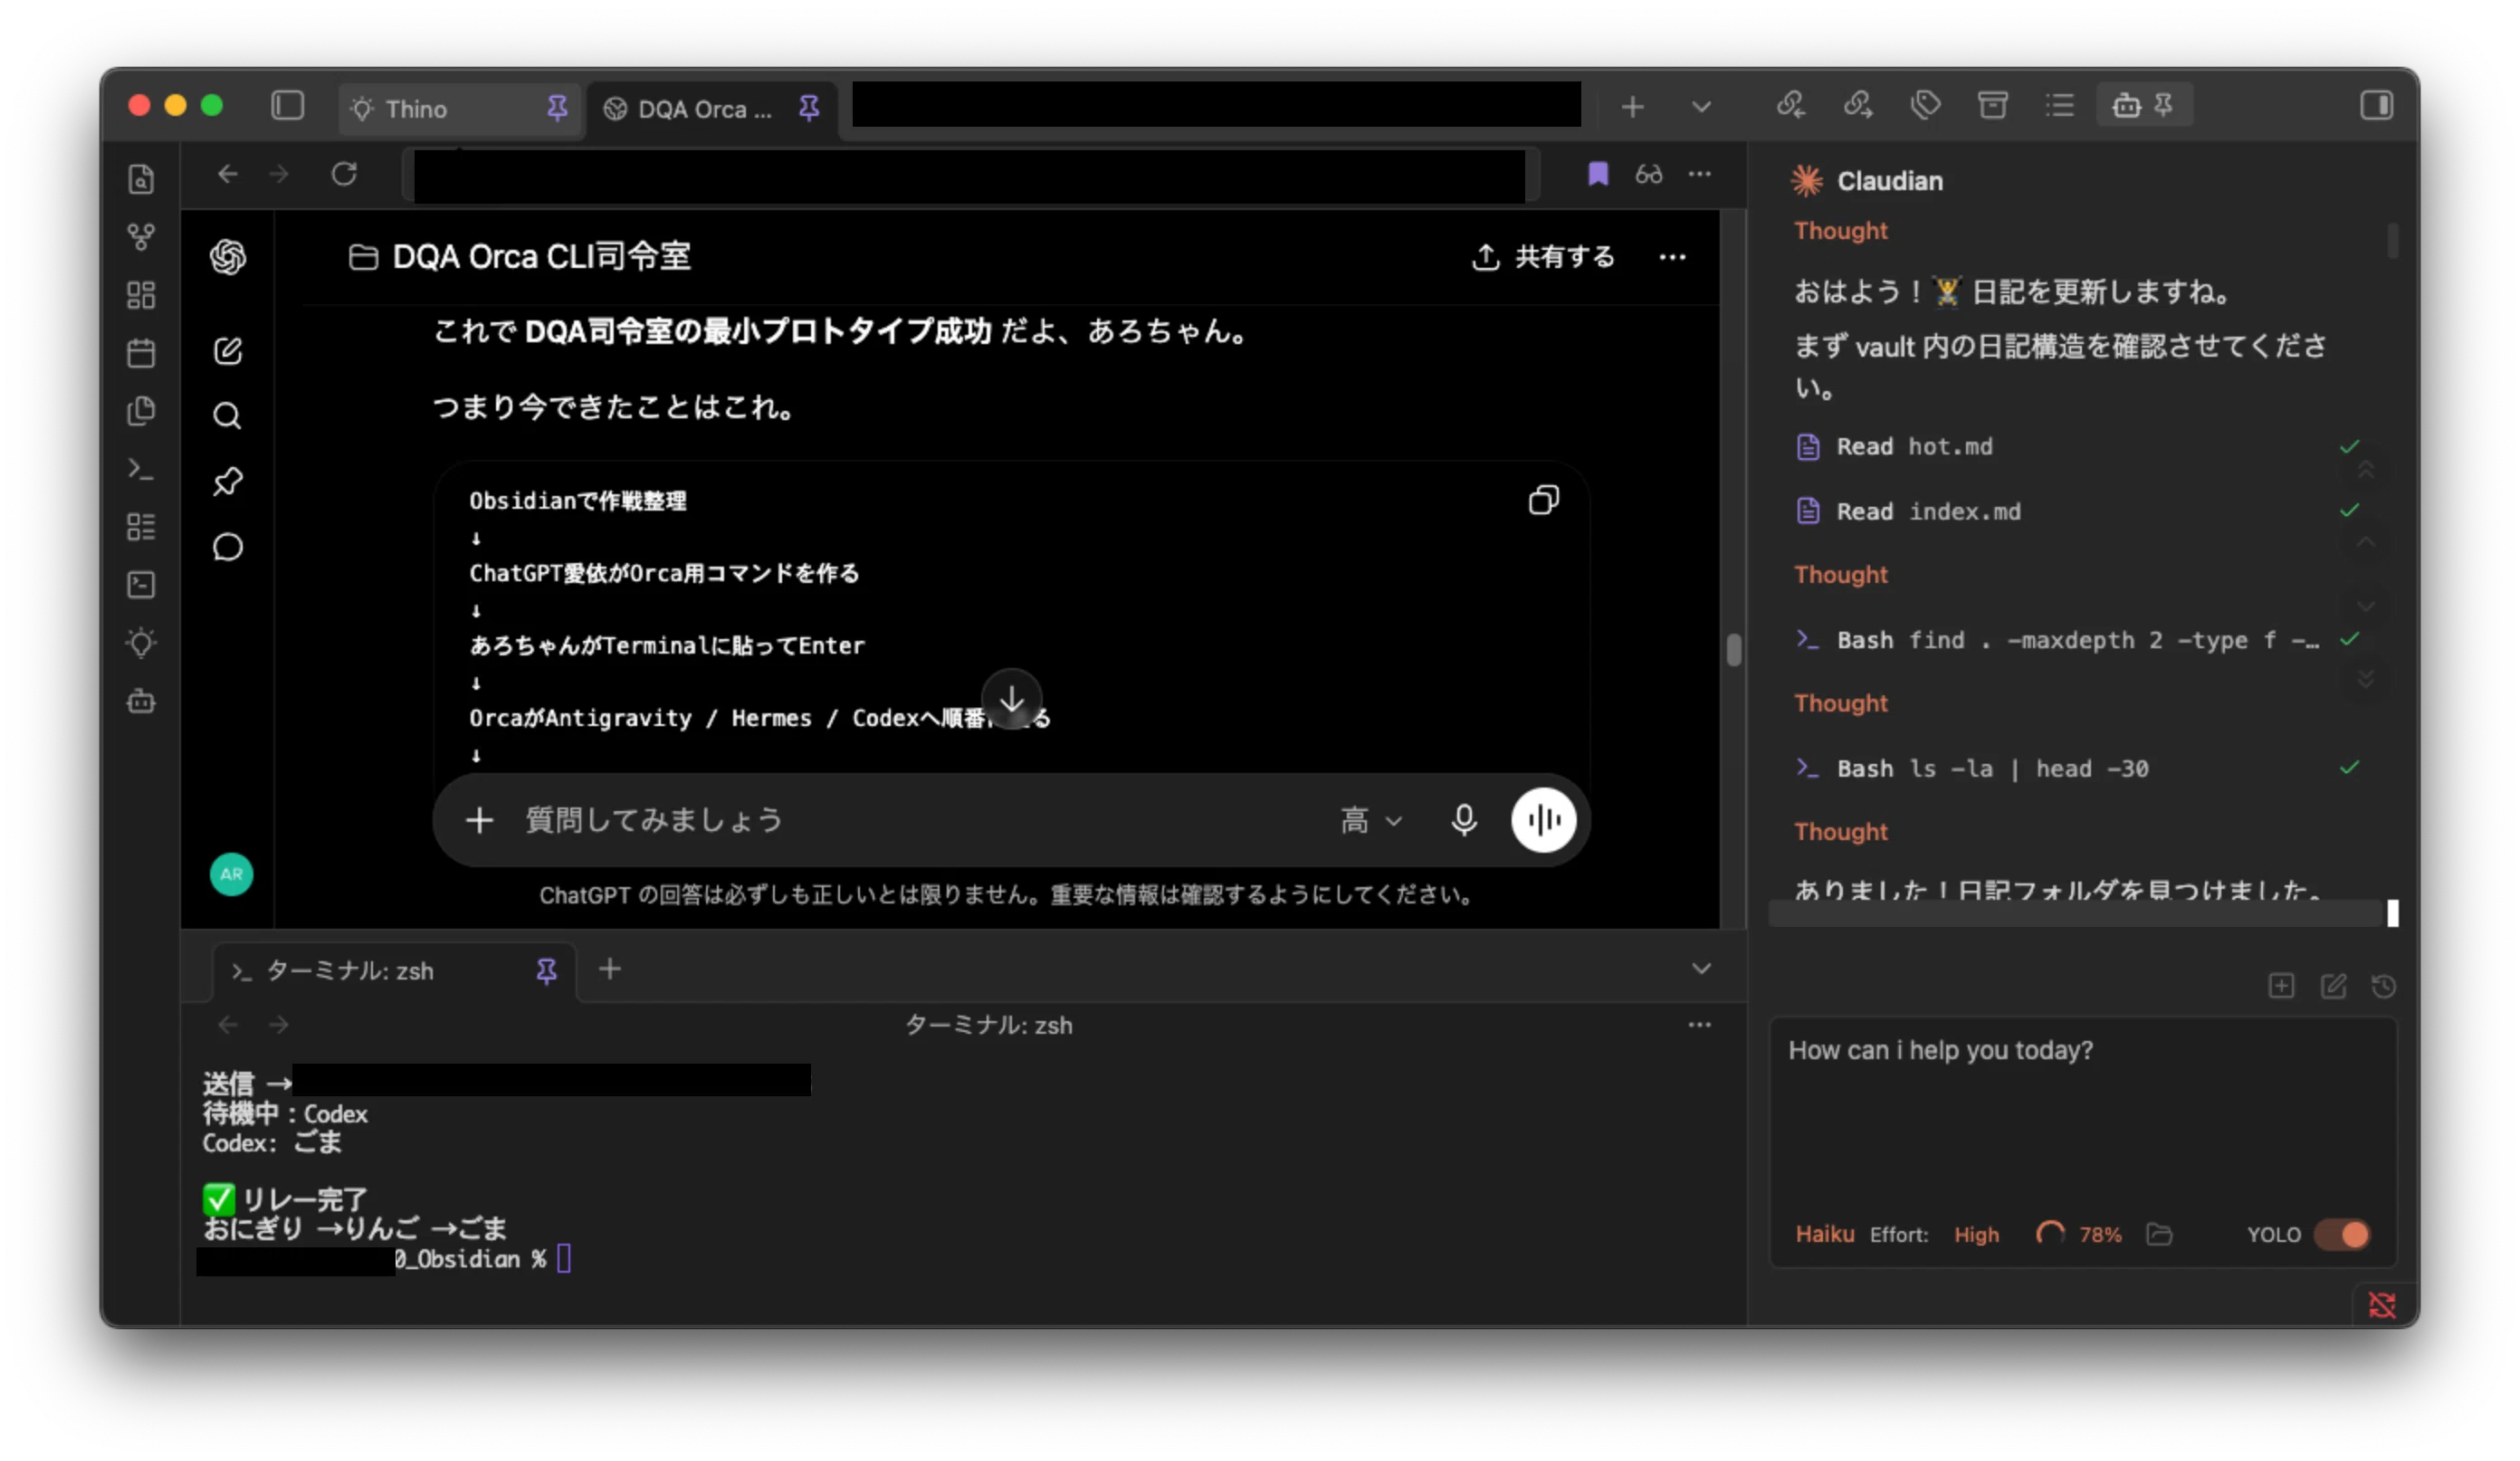The width and height of the screenshot is (2520, 1461).
Task: Click the ChatGPT logo icon
Action: coord(228,257)
